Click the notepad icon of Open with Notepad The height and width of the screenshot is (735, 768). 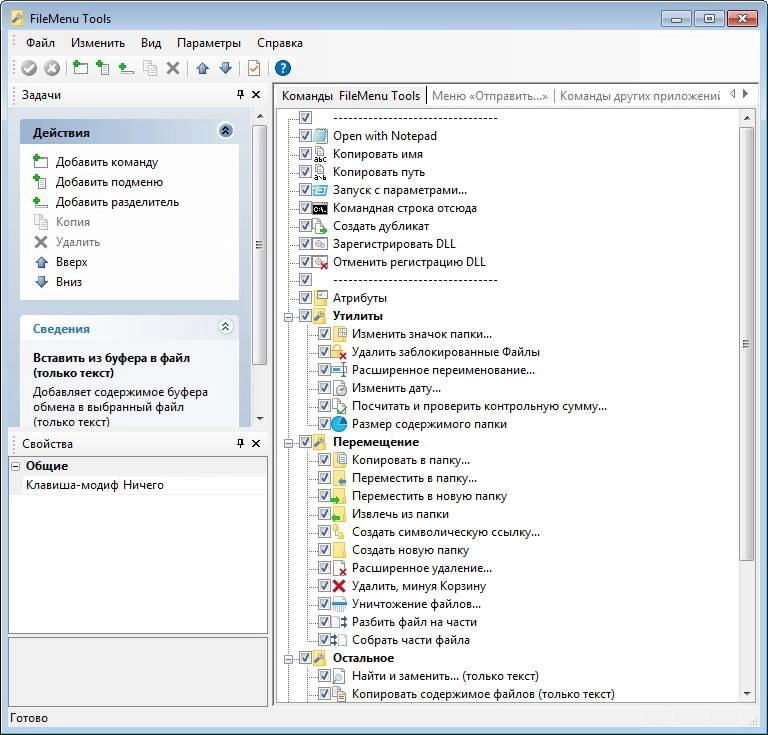(x=320, y=136)
